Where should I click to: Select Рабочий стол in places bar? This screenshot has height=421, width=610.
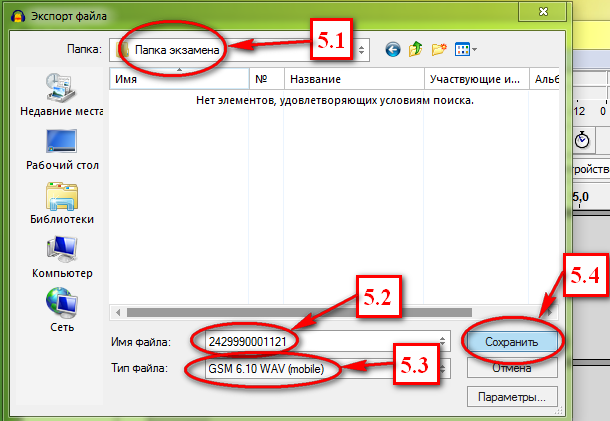[61, 148]
